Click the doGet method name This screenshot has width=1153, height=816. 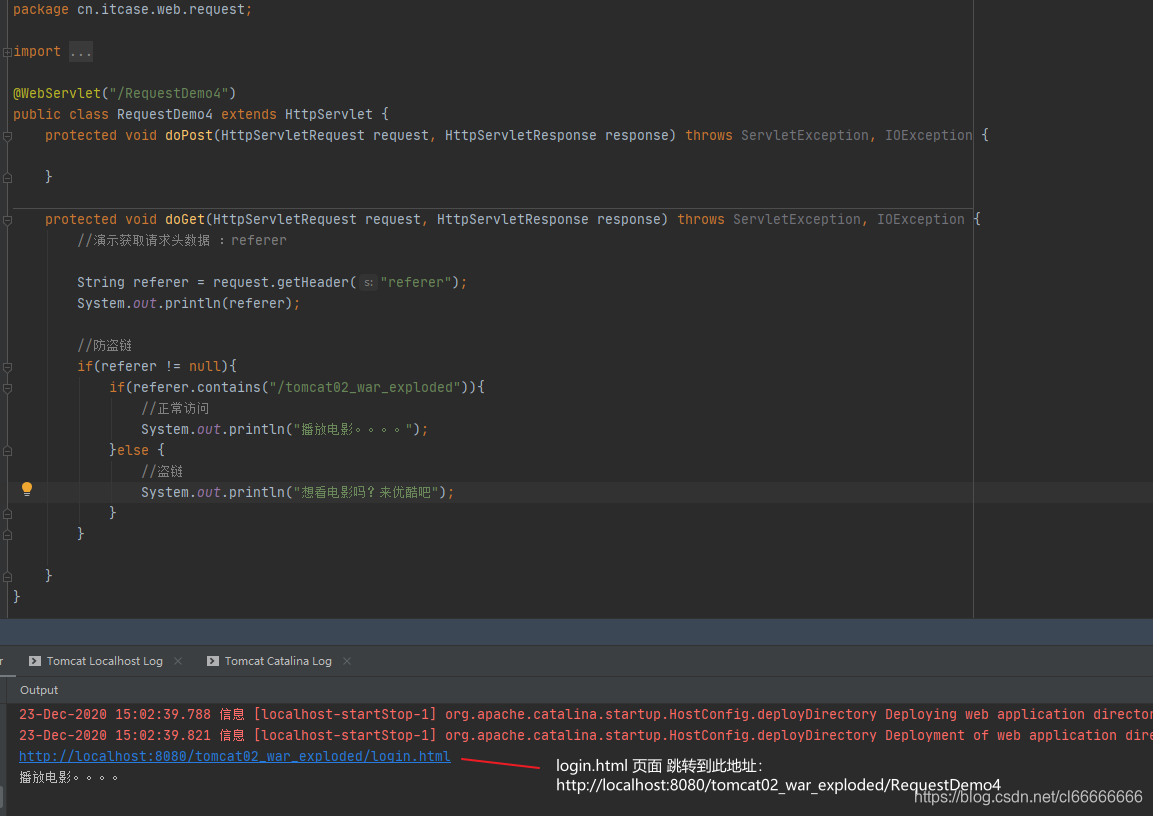tap(185, 219)
